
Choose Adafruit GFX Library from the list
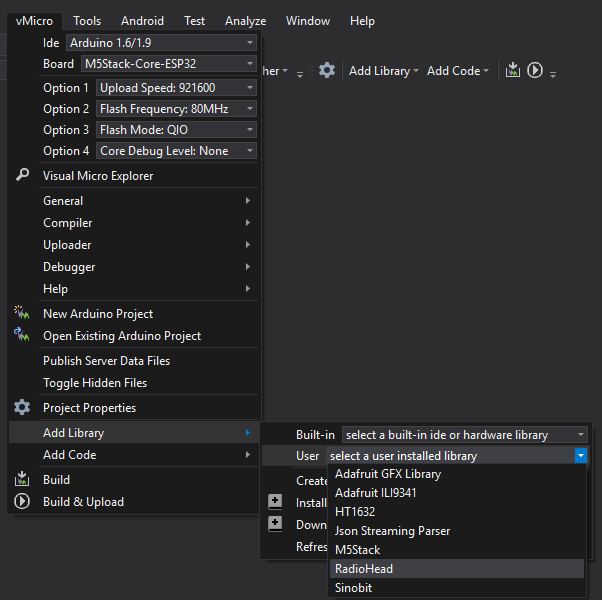tap(388, 474)
